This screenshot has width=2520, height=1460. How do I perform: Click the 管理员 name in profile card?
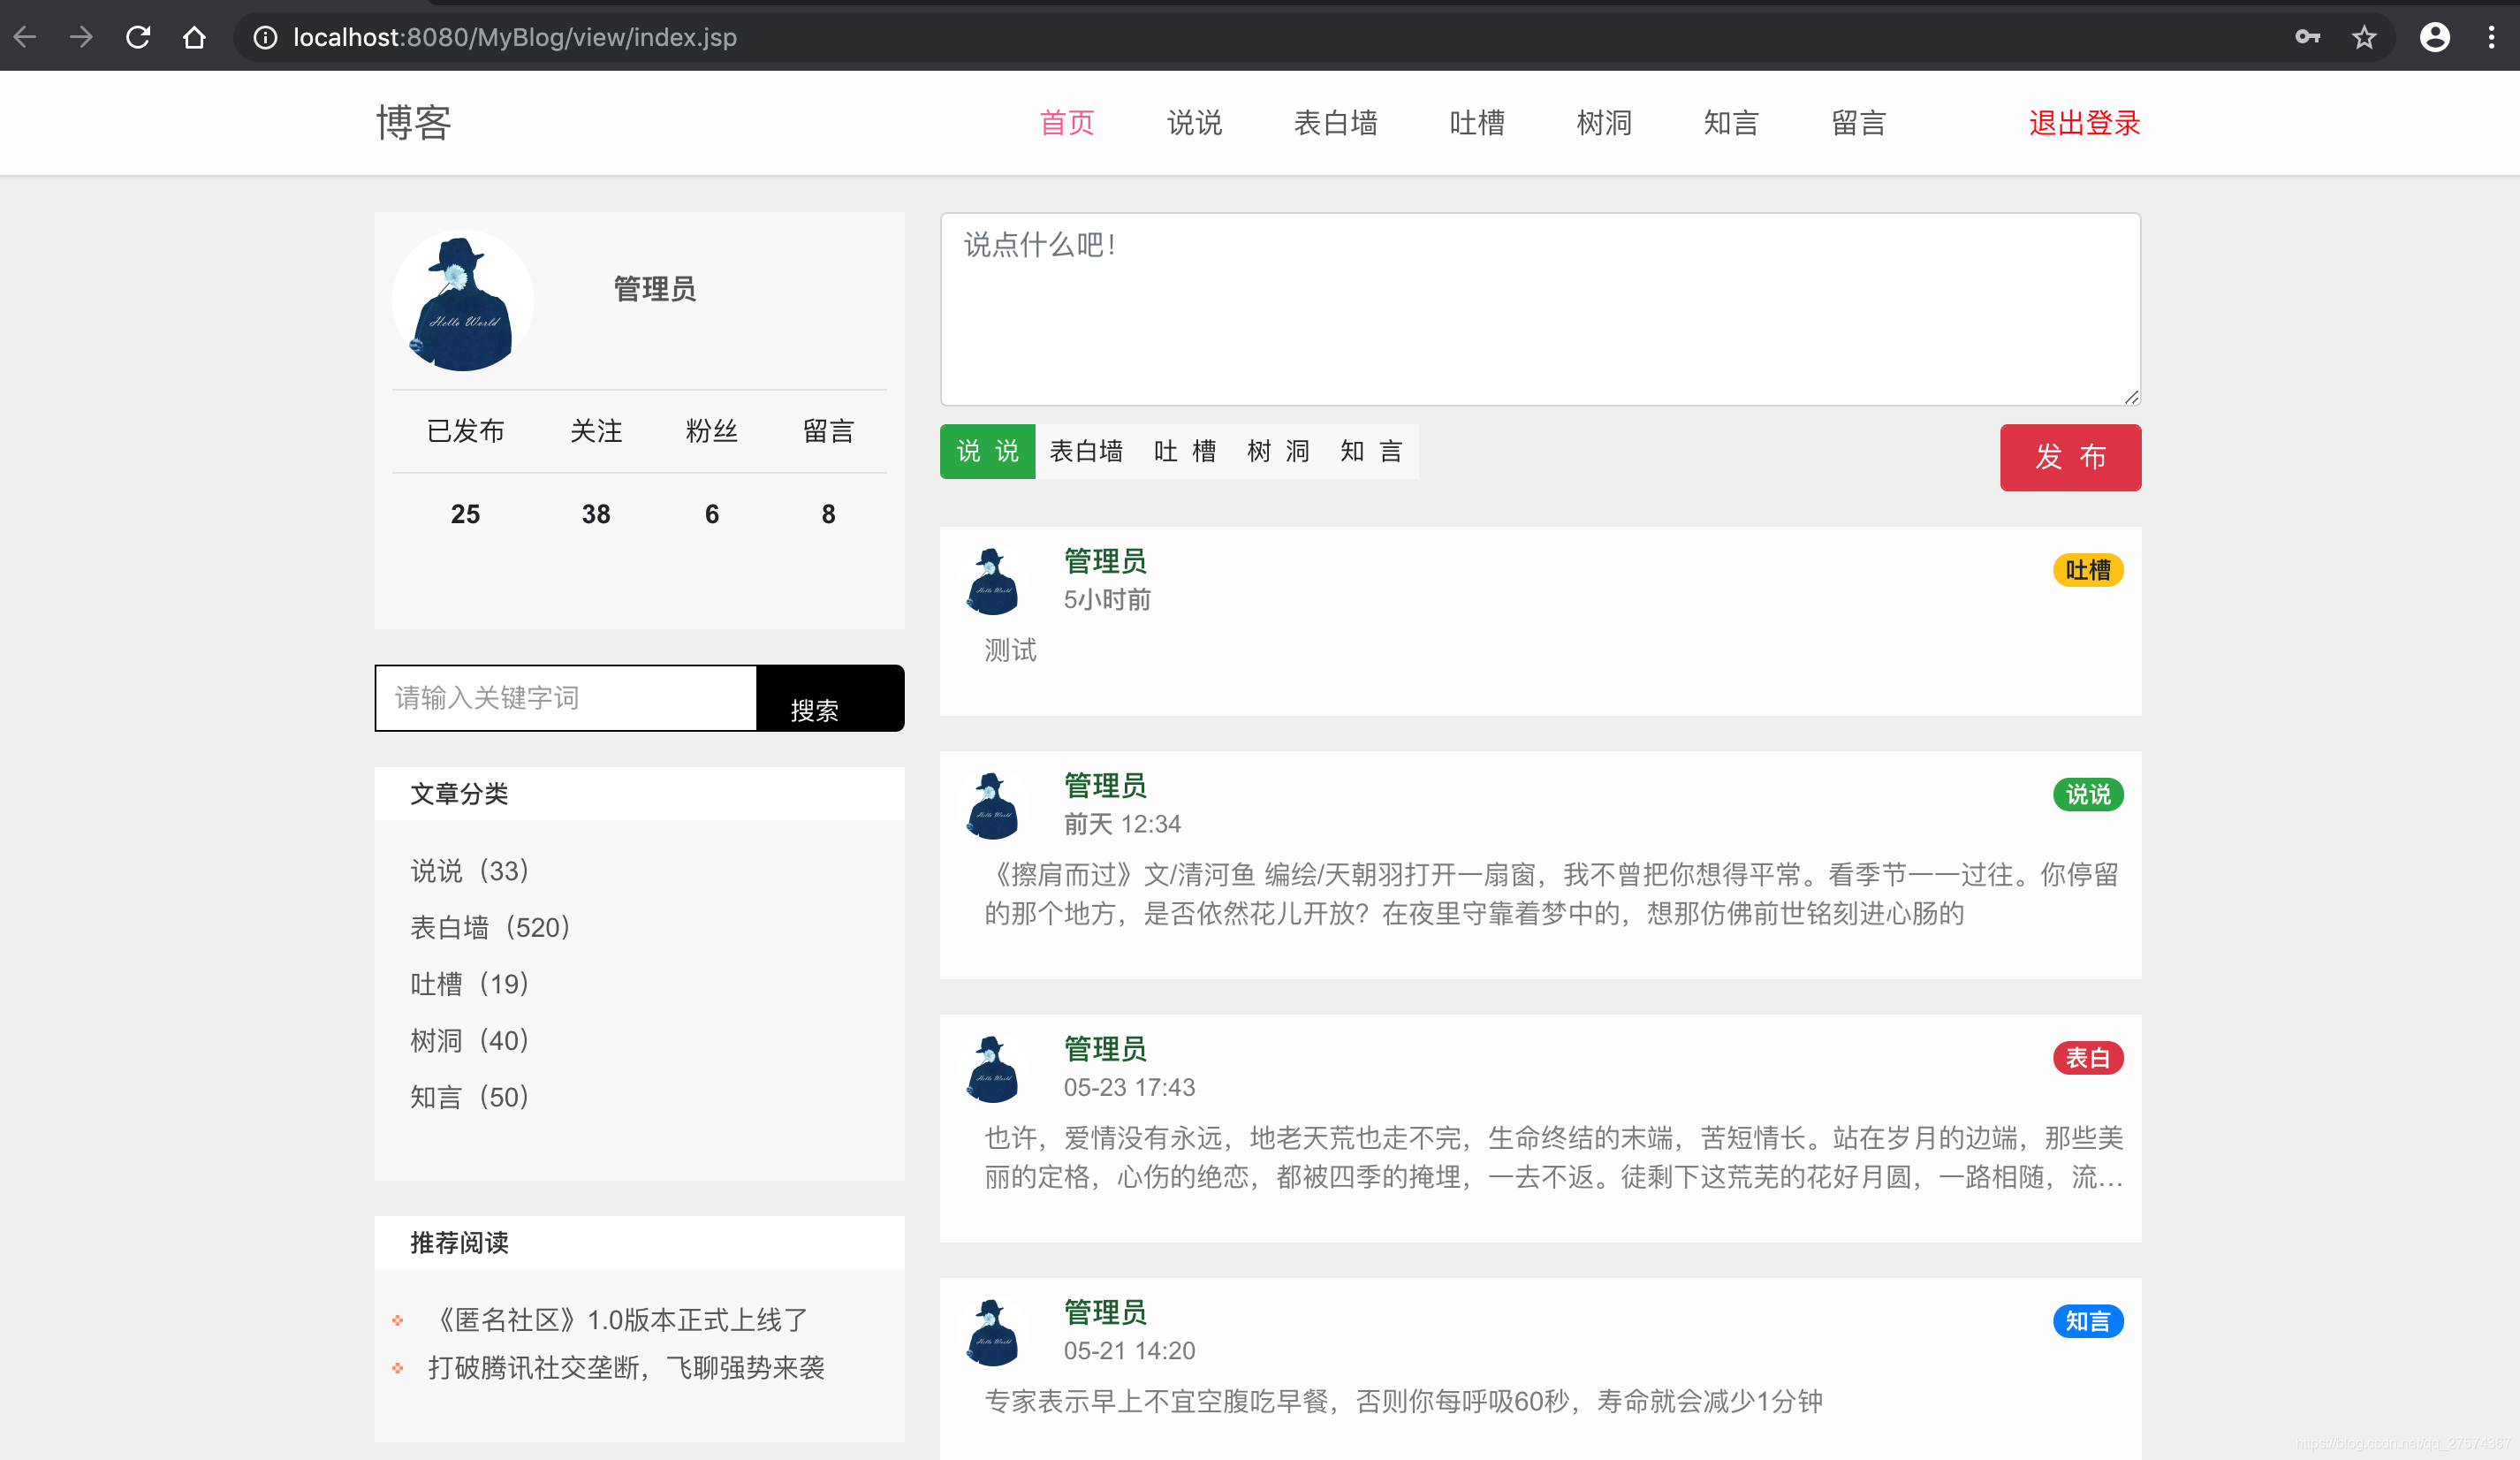click(x=655, y=289)
